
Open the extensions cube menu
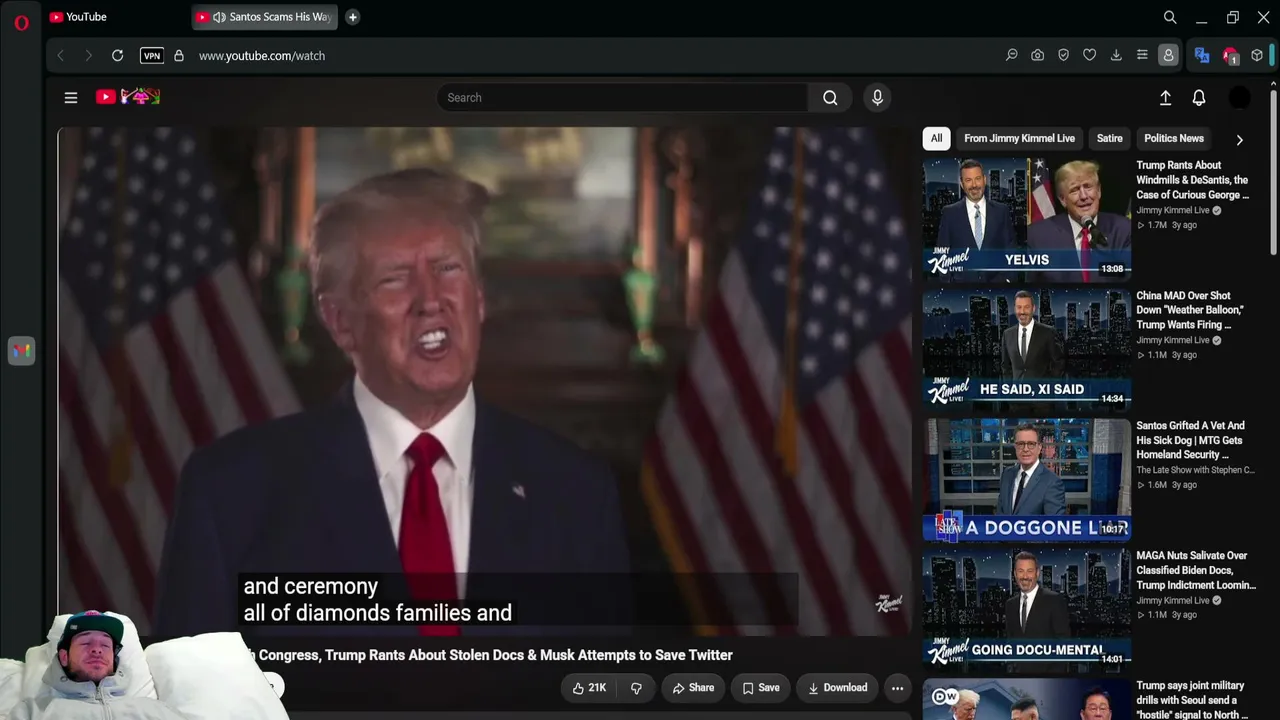click(1257, 56)
